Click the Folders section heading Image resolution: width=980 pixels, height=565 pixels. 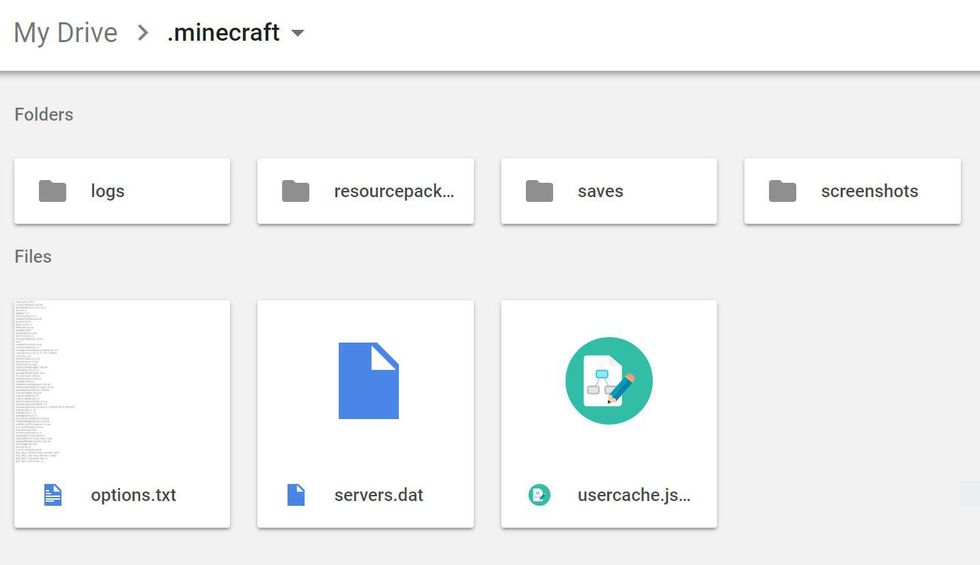point(44,115)
